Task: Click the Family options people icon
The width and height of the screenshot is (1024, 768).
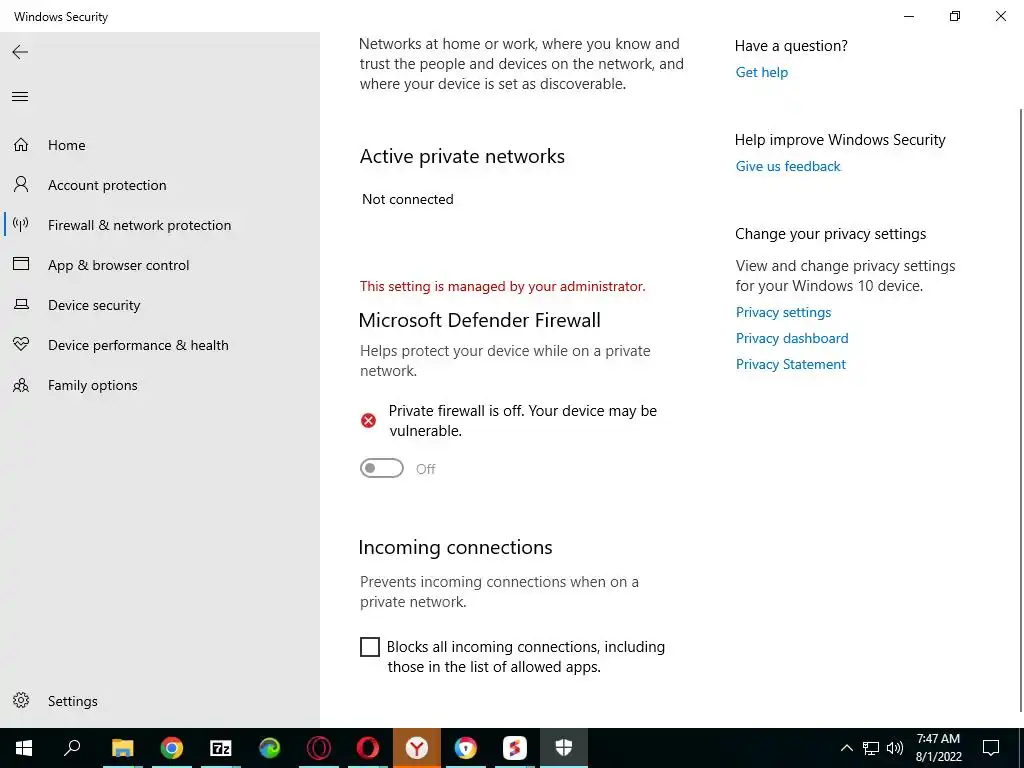Action: point(21,385)
